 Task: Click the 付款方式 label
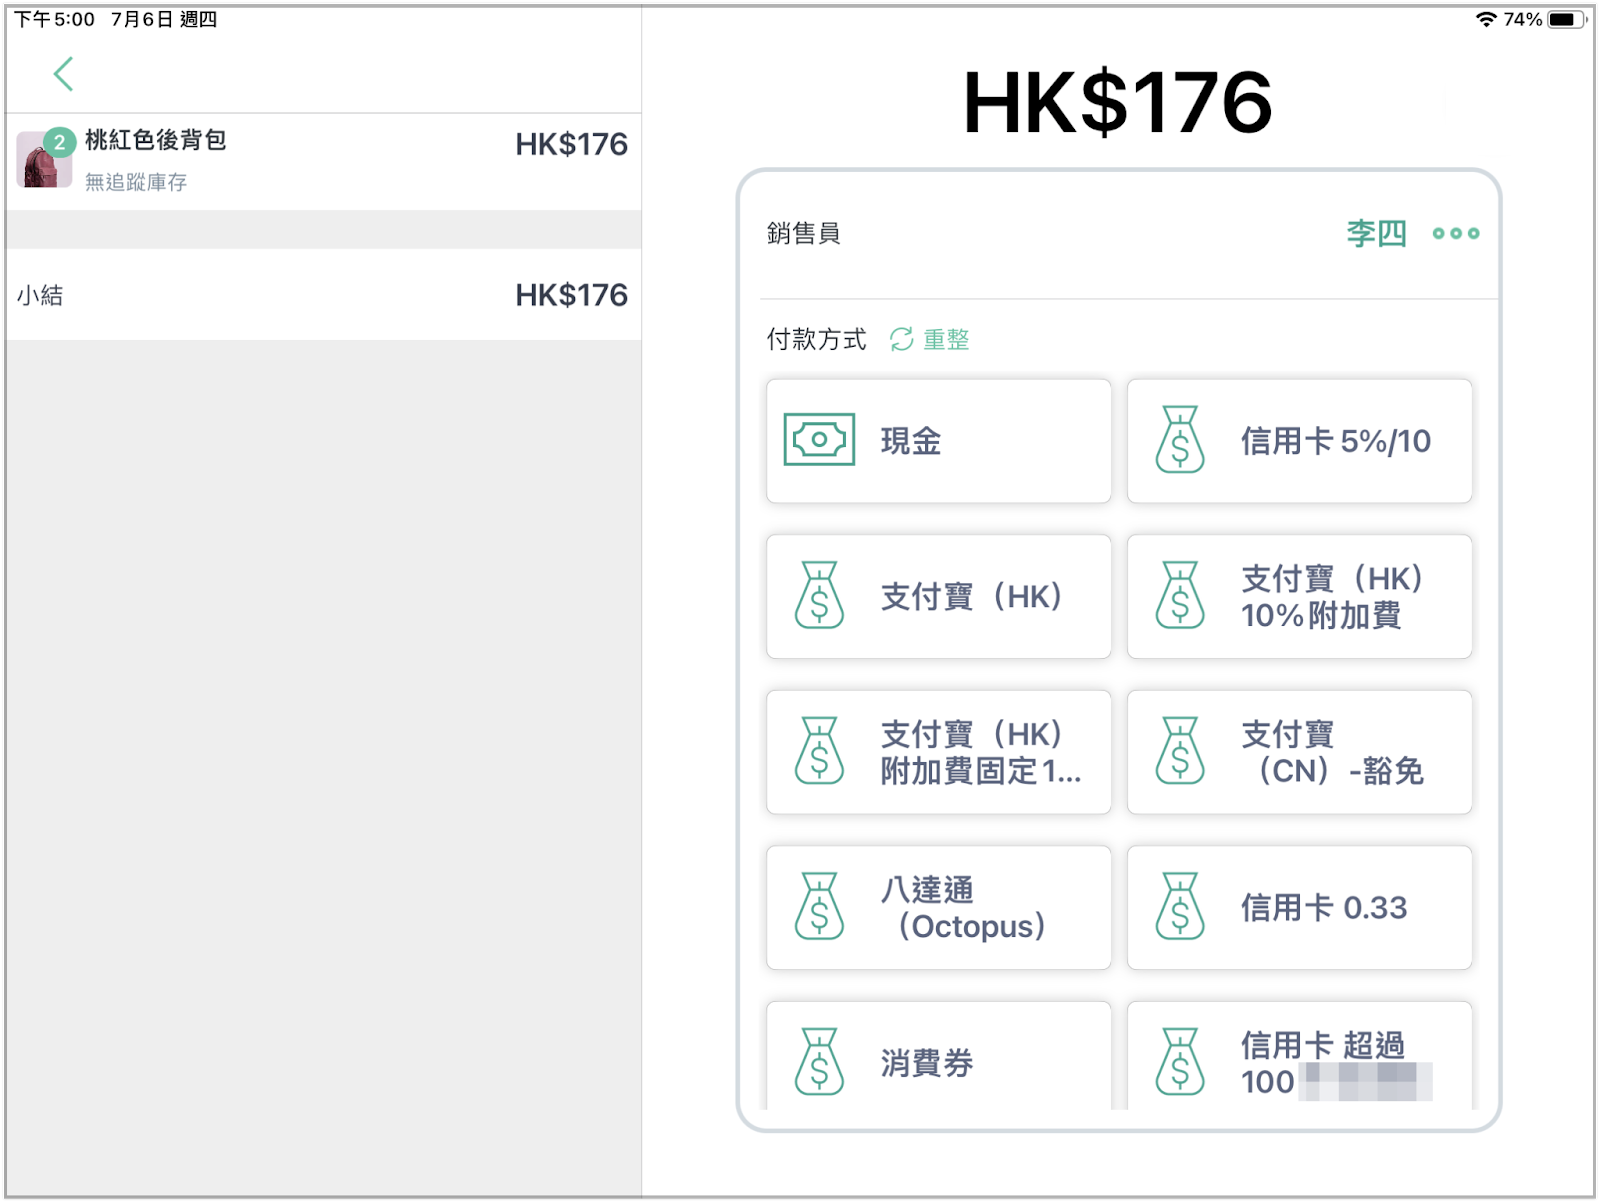[816, 340]
